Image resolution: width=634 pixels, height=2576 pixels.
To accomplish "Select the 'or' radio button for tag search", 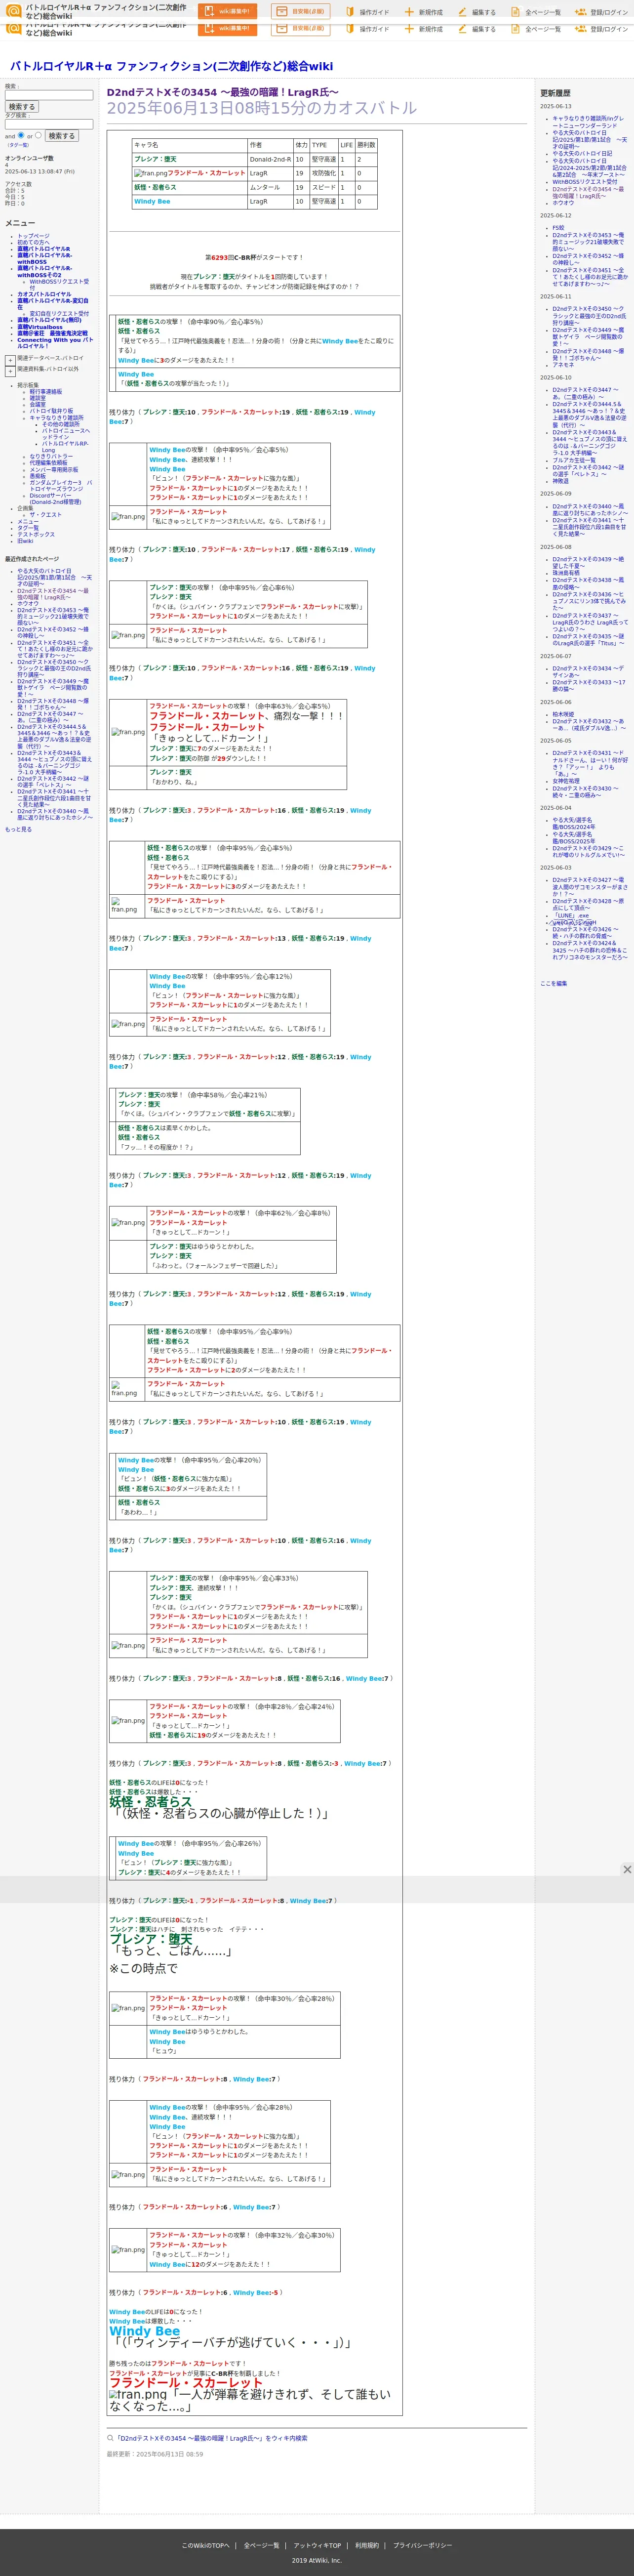I will 38,135.
